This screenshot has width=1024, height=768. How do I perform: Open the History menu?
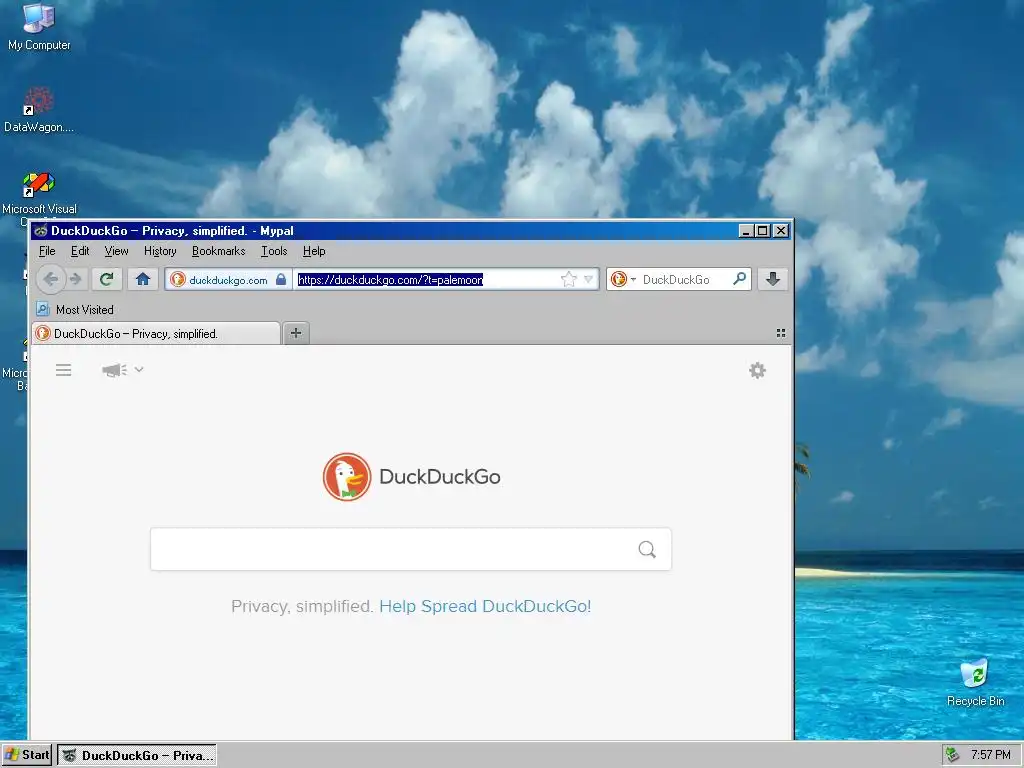click(x=160, y=251)
